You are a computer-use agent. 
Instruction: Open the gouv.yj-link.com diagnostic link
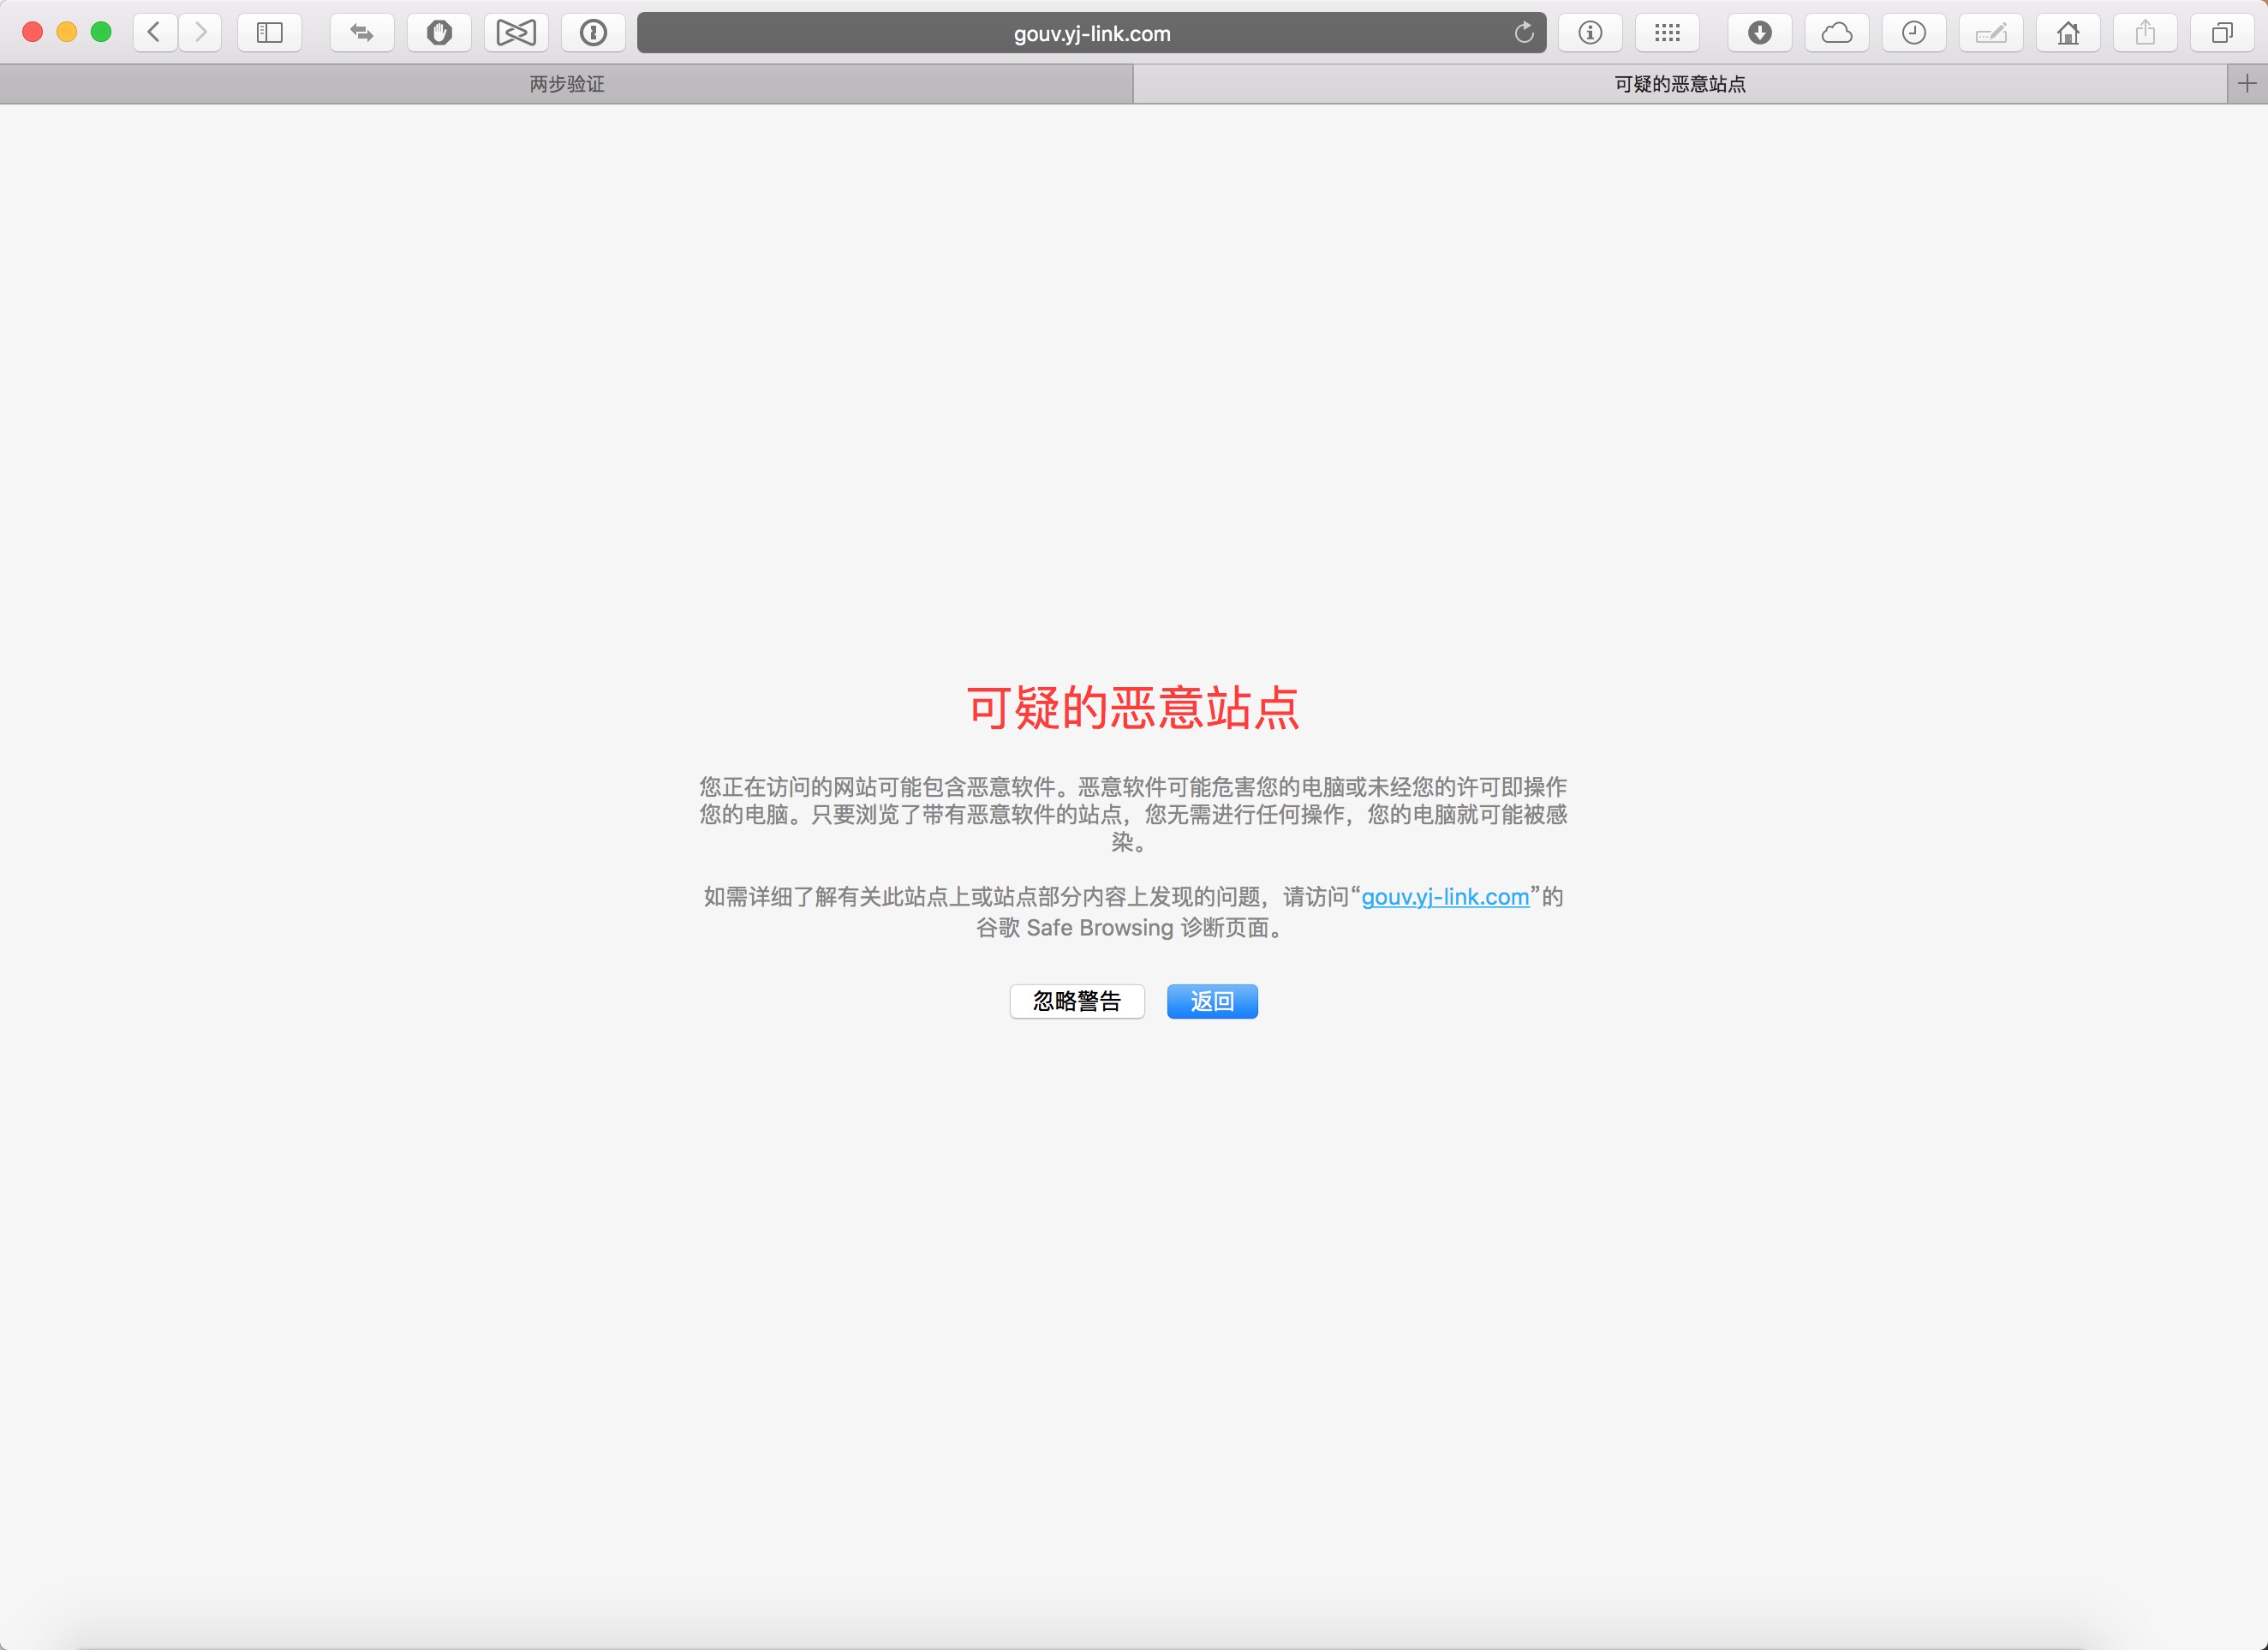point(1444,897)
